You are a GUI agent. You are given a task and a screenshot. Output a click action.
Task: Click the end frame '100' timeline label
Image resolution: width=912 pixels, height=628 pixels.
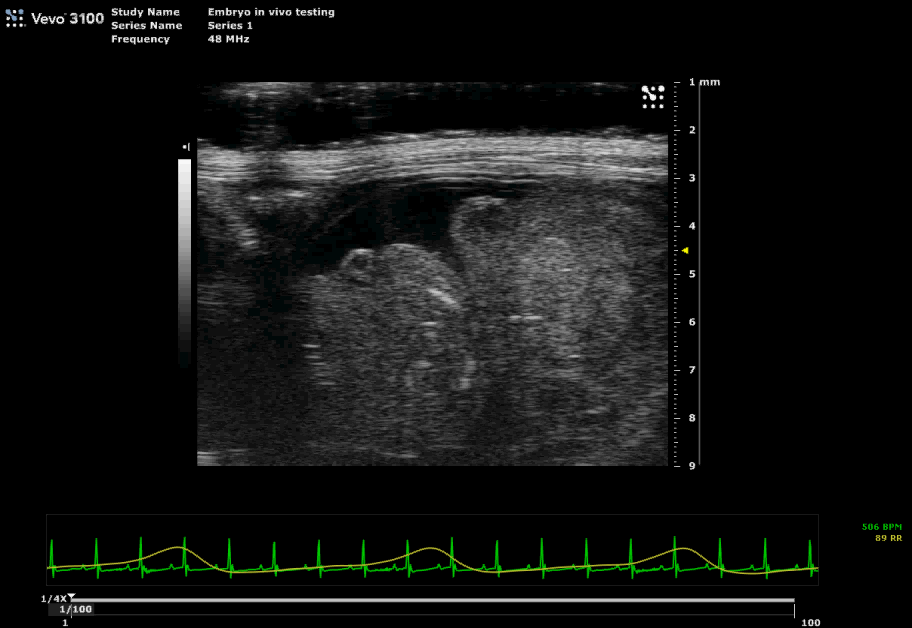(x=811, y=623)
